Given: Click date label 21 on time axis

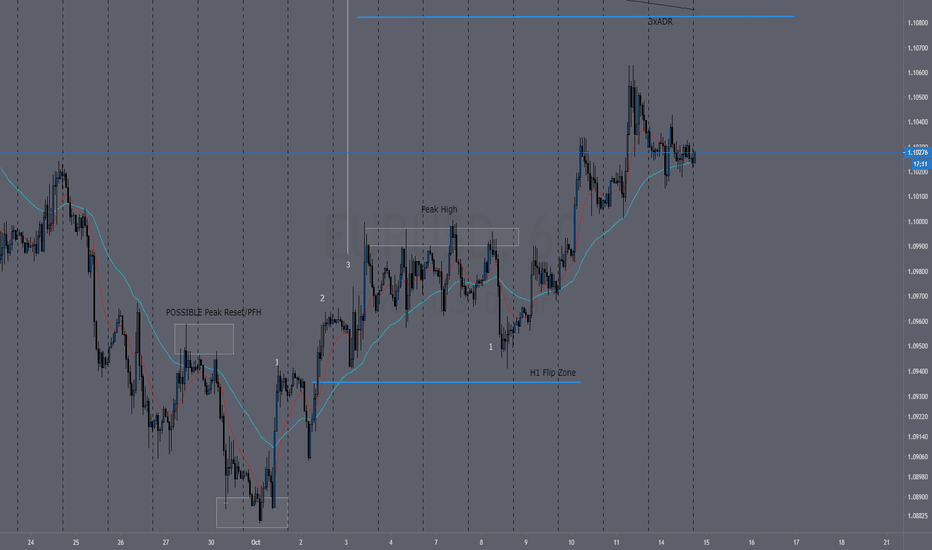Looking at the screenshot, I should (x=886, y=542).
